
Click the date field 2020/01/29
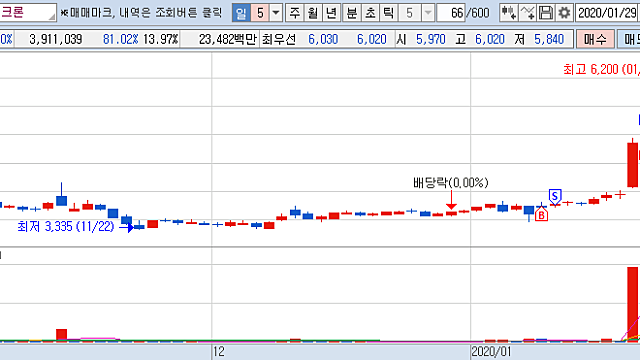[x=607, y=13]
